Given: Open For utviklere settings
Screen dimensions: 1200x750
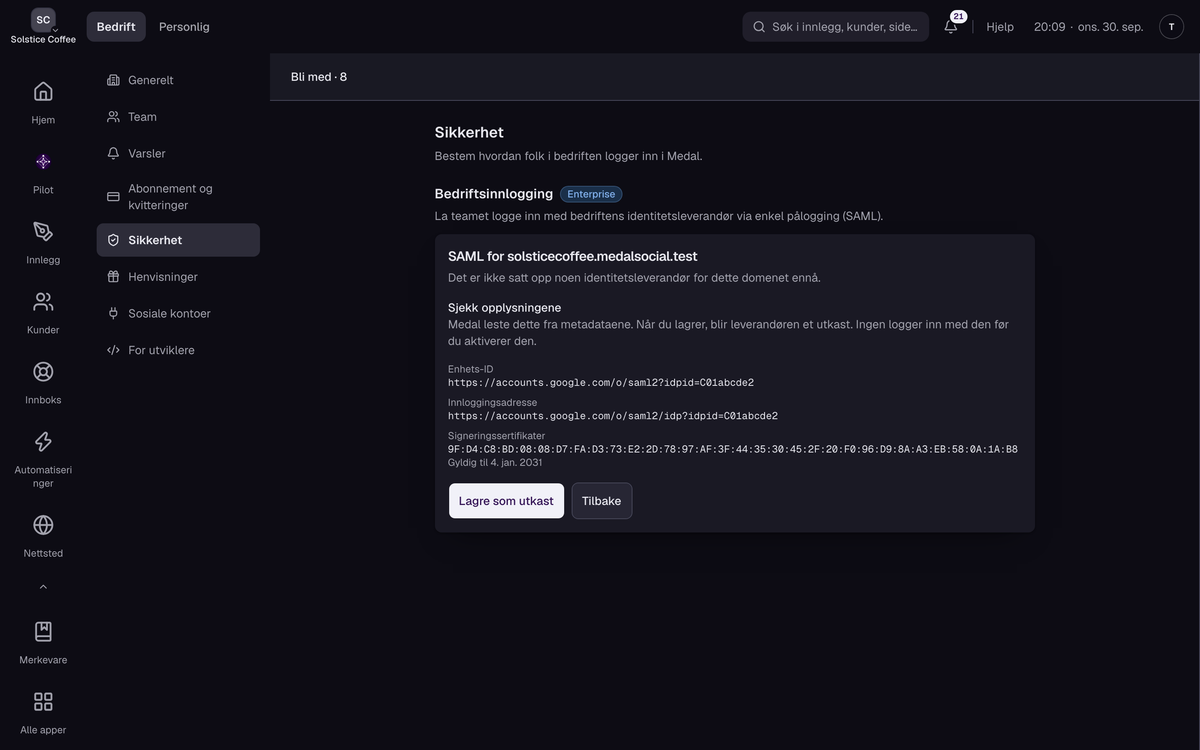Looking at the screenshot, I should [x=178, y=351].
